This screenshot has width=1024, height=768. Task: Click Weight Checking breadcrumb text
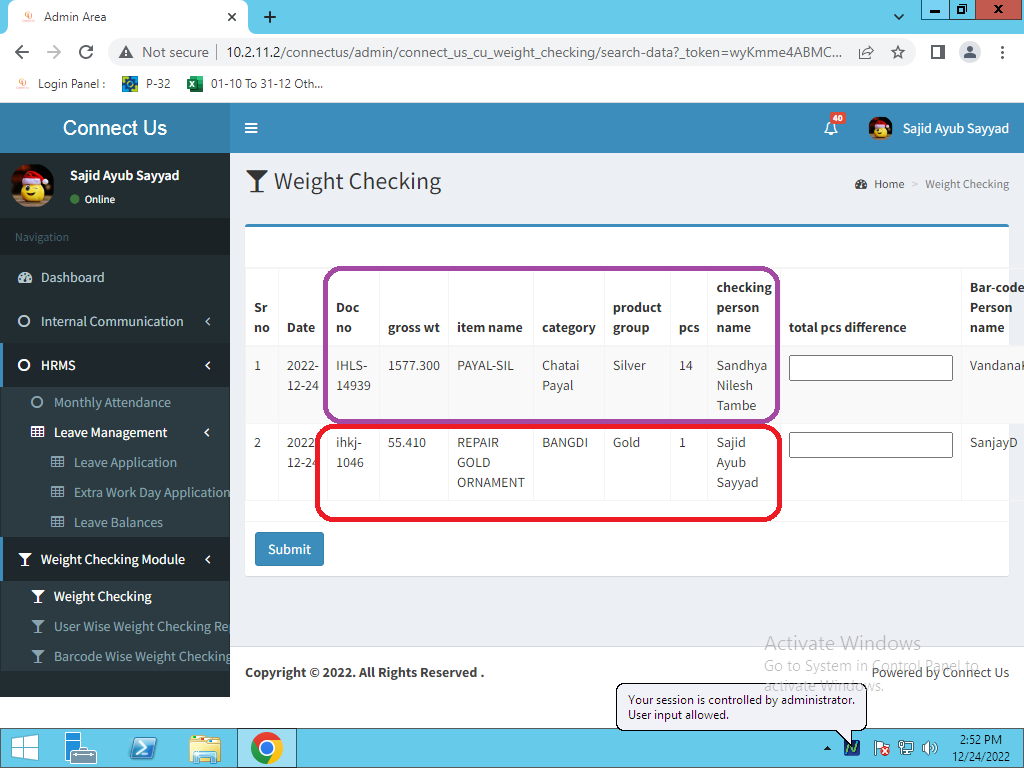click(967, 184)
